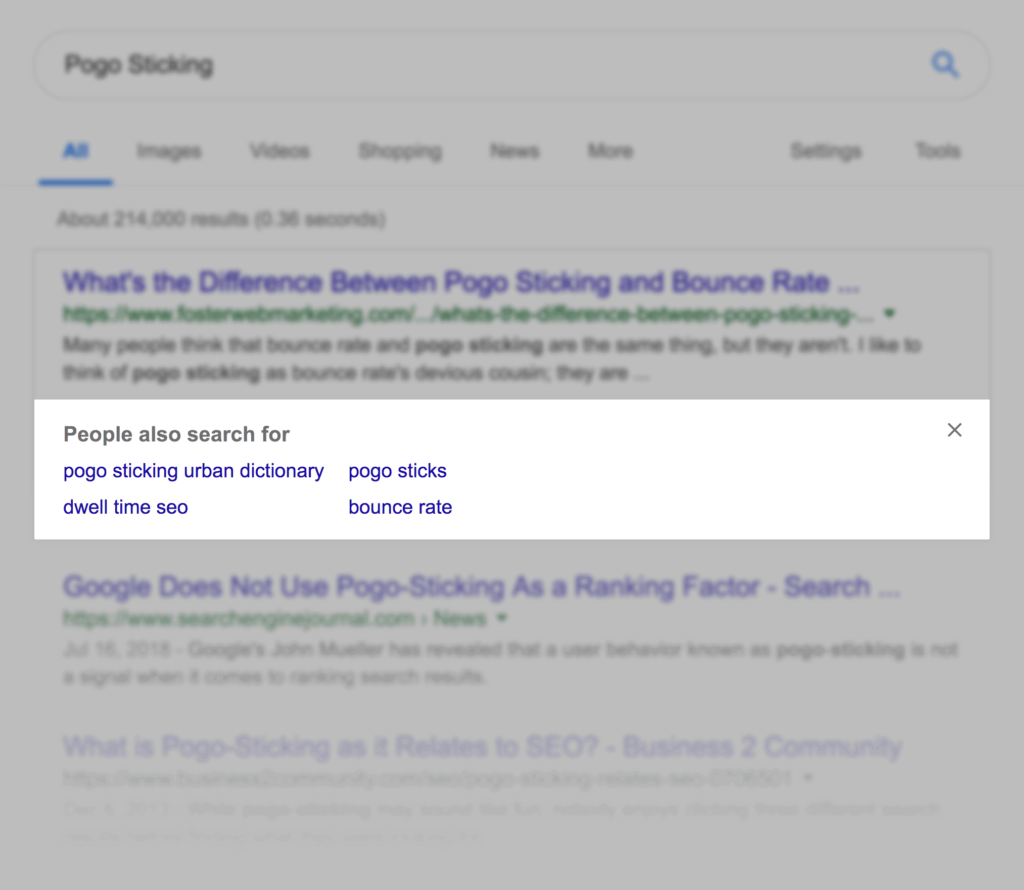This screenshot has height=890, width=1024.
Task: Click the bounce rate related search
Action: [x=400, y=507]
